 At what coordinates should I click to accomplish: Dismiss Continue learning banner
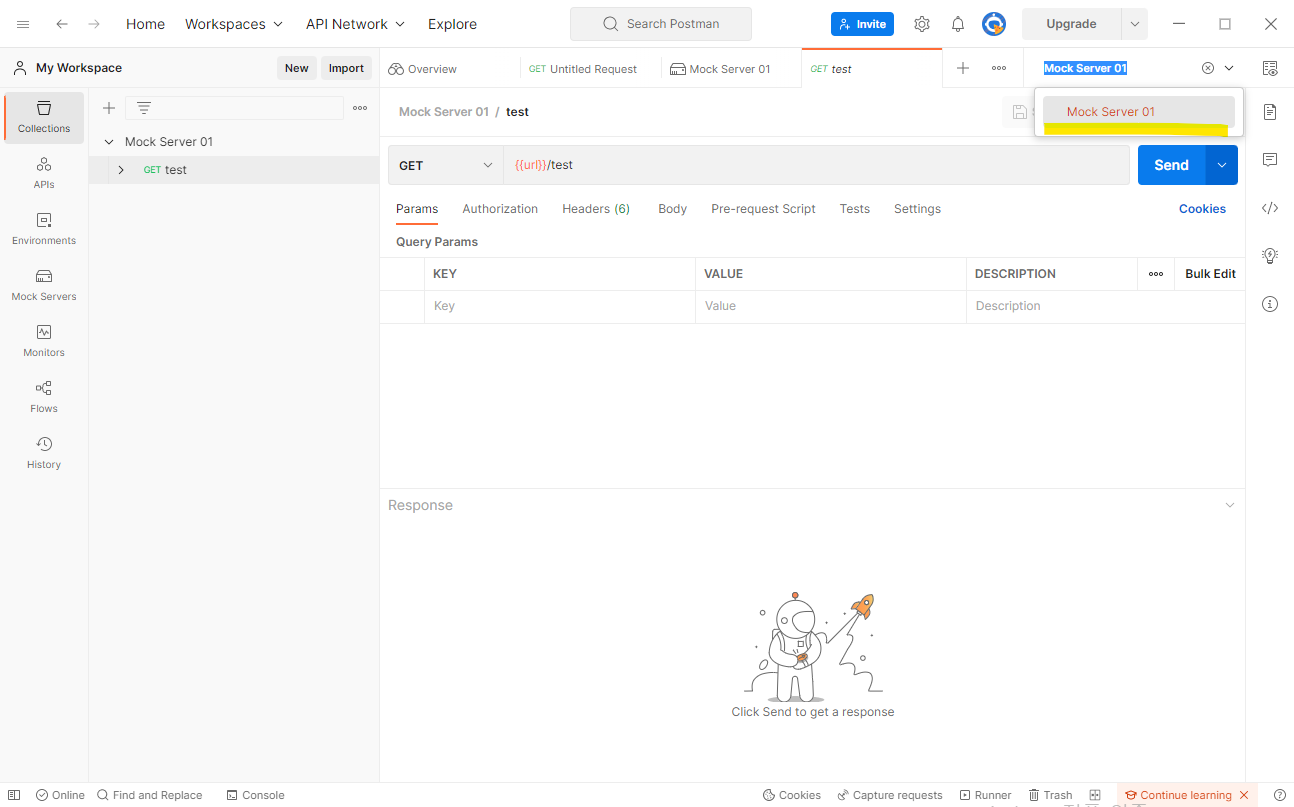[x=1244, y=795]
